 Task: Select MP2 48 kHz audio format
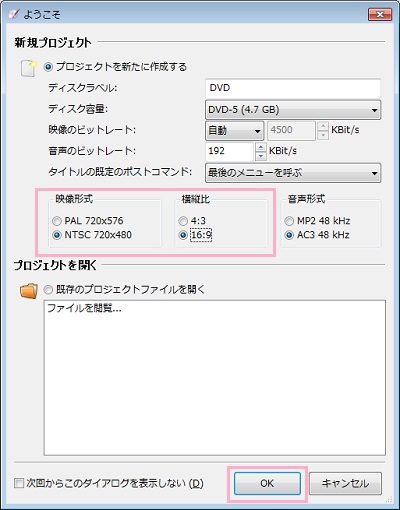click(289, 221)
